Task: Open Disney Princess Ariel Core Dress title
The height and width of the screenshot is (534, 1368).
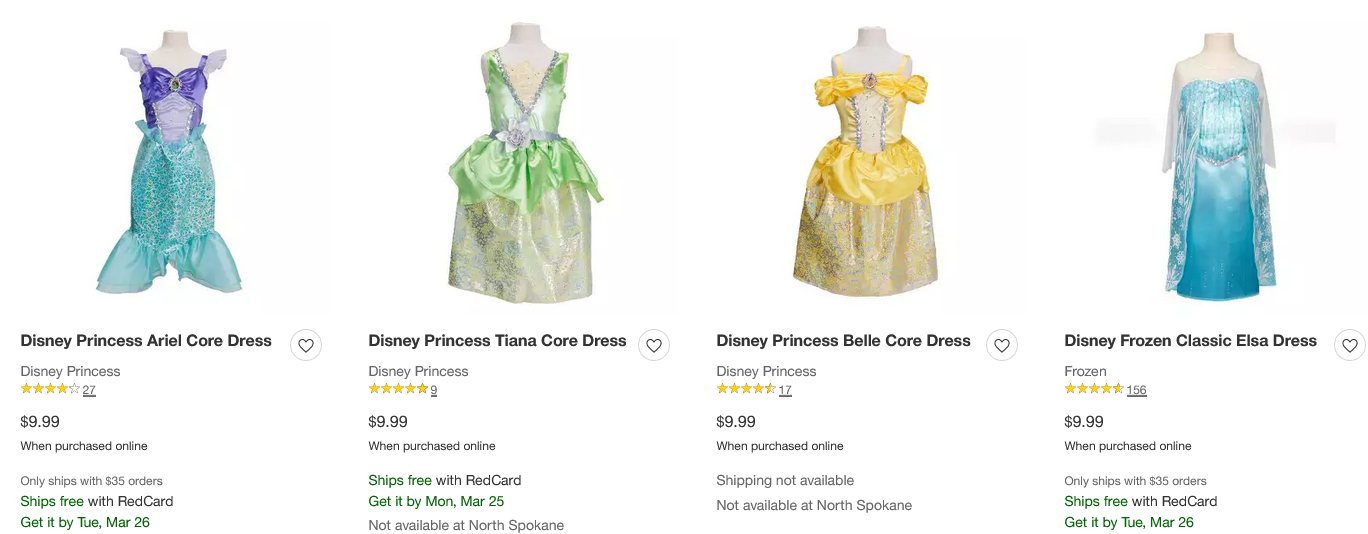Action: coord(146,341)
